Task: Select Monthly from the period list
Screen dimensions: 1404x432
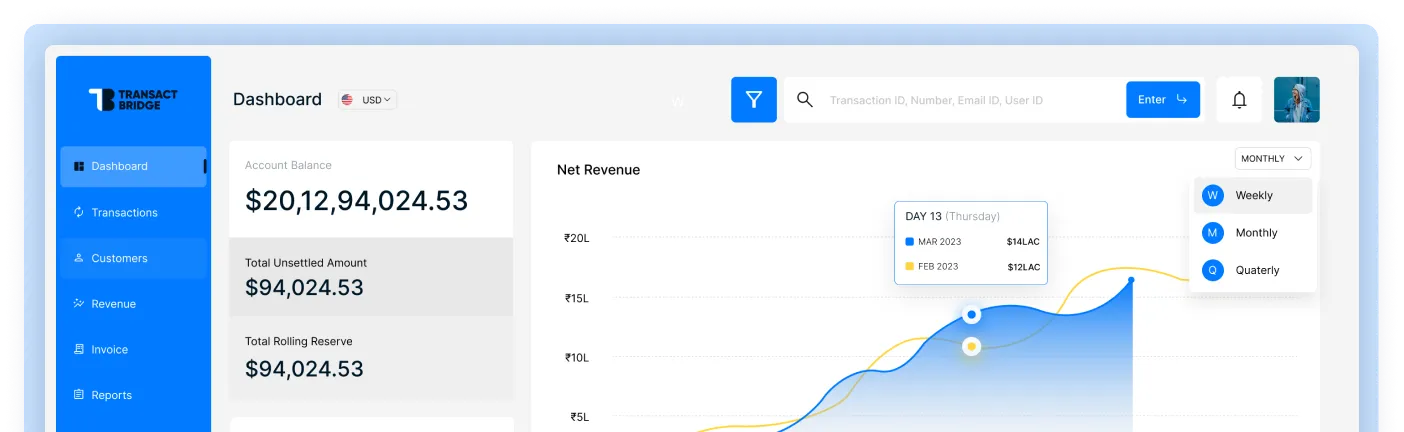Action: click(1254, 233)
